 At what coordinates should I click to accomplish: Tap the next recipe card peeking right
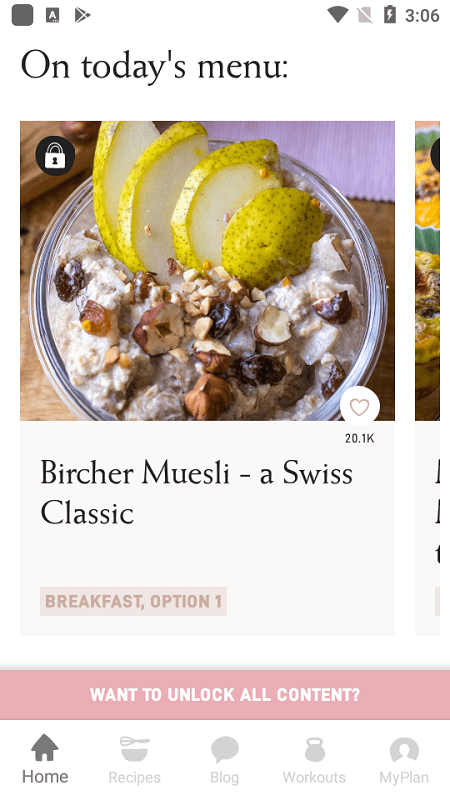click(x=428, y=378)
